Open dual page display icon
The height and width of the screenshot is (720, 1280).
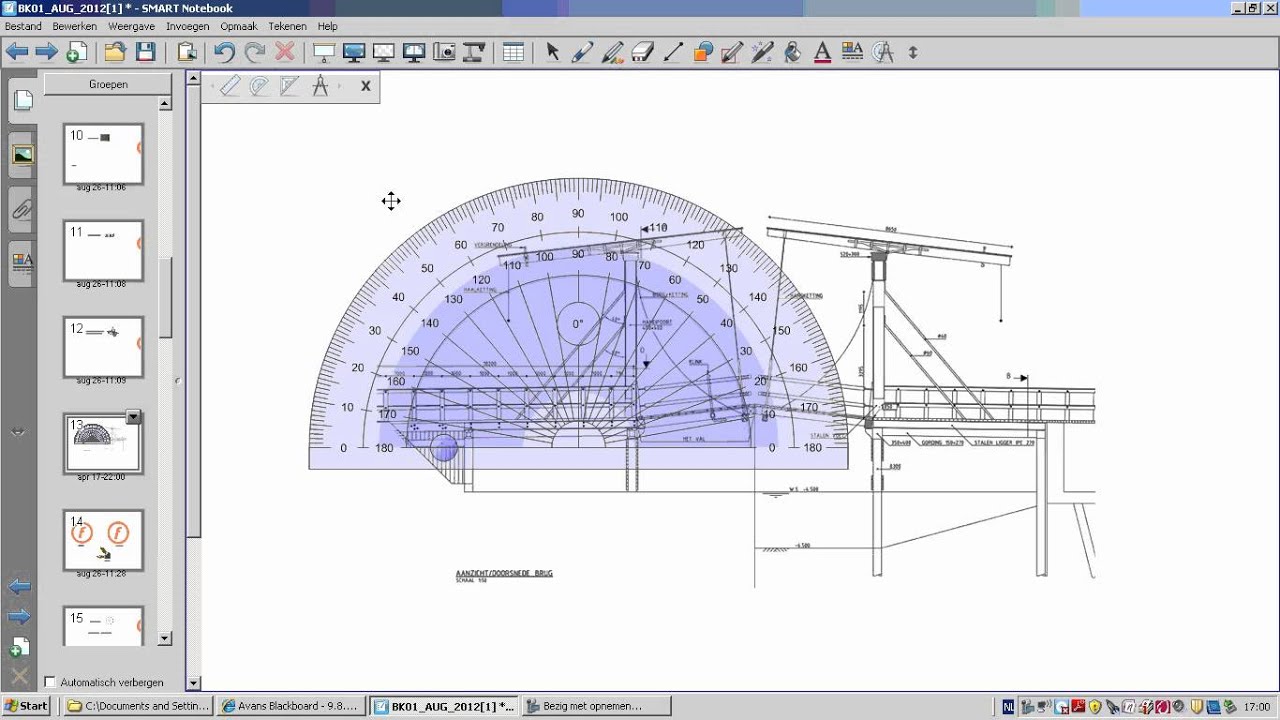point(414,52)
